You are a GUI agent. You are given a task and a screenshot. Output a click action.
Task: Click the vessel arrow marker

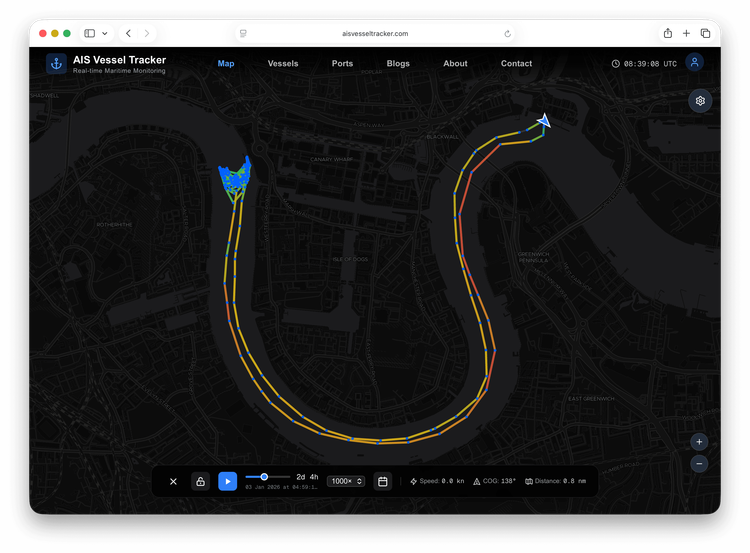tap(543, 121)
